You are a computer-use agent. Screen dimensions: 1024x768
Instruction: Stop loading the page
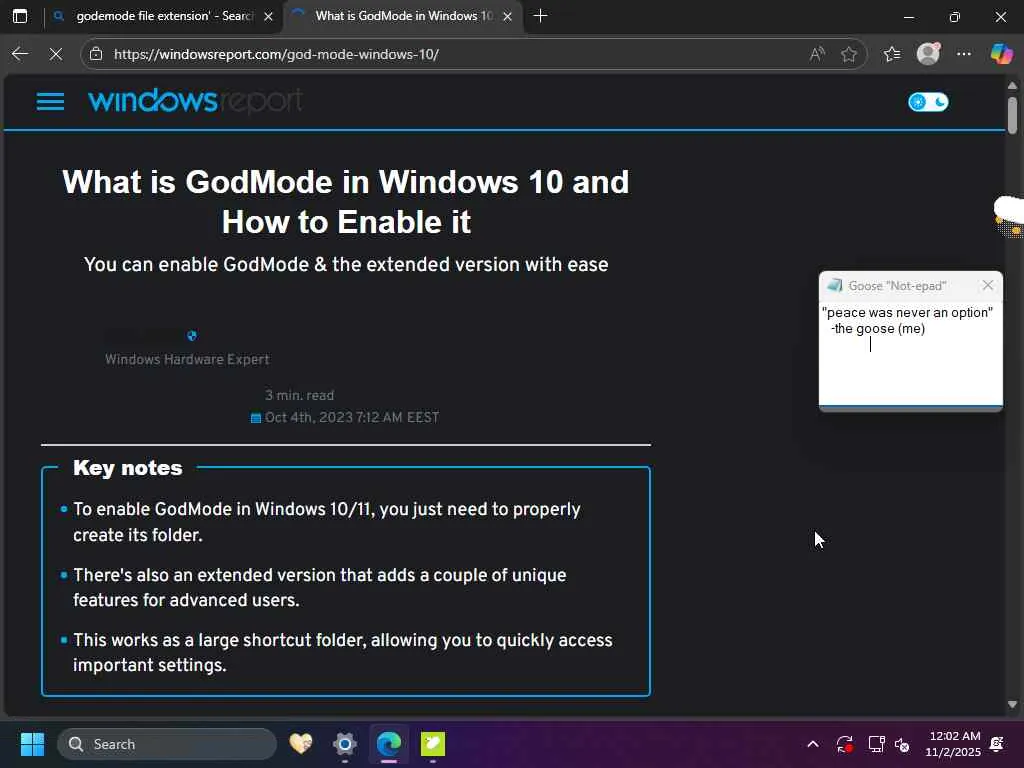coord(56,54)
